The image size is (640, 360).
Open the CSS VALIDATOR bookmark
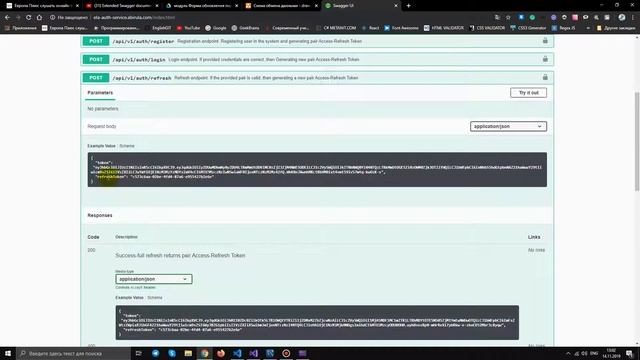click(x=487, y=28)
